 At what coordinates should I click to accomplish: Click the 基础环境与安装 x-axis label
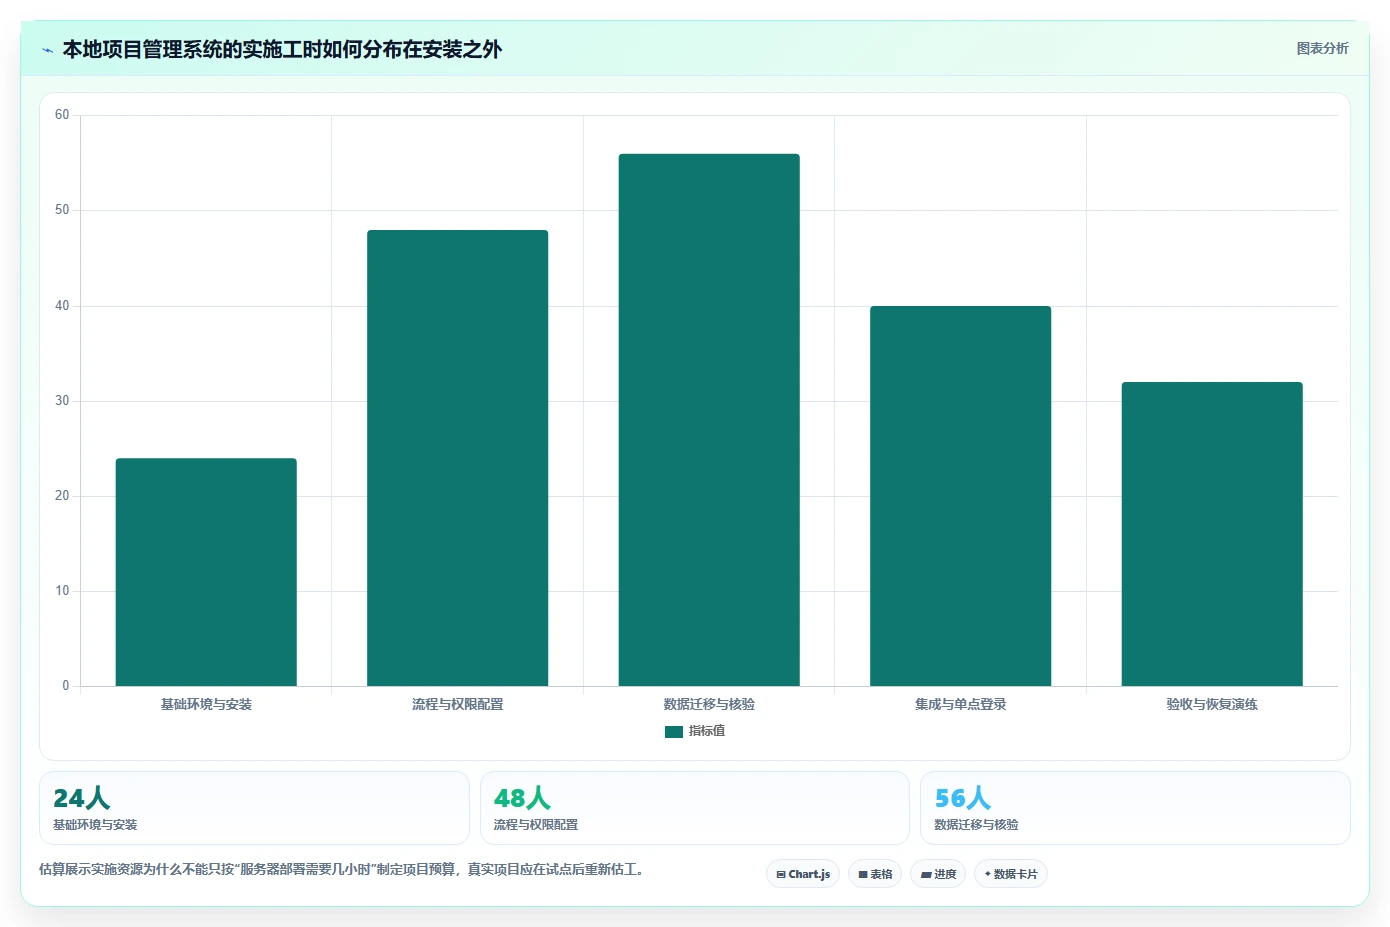tap(206, 704)
